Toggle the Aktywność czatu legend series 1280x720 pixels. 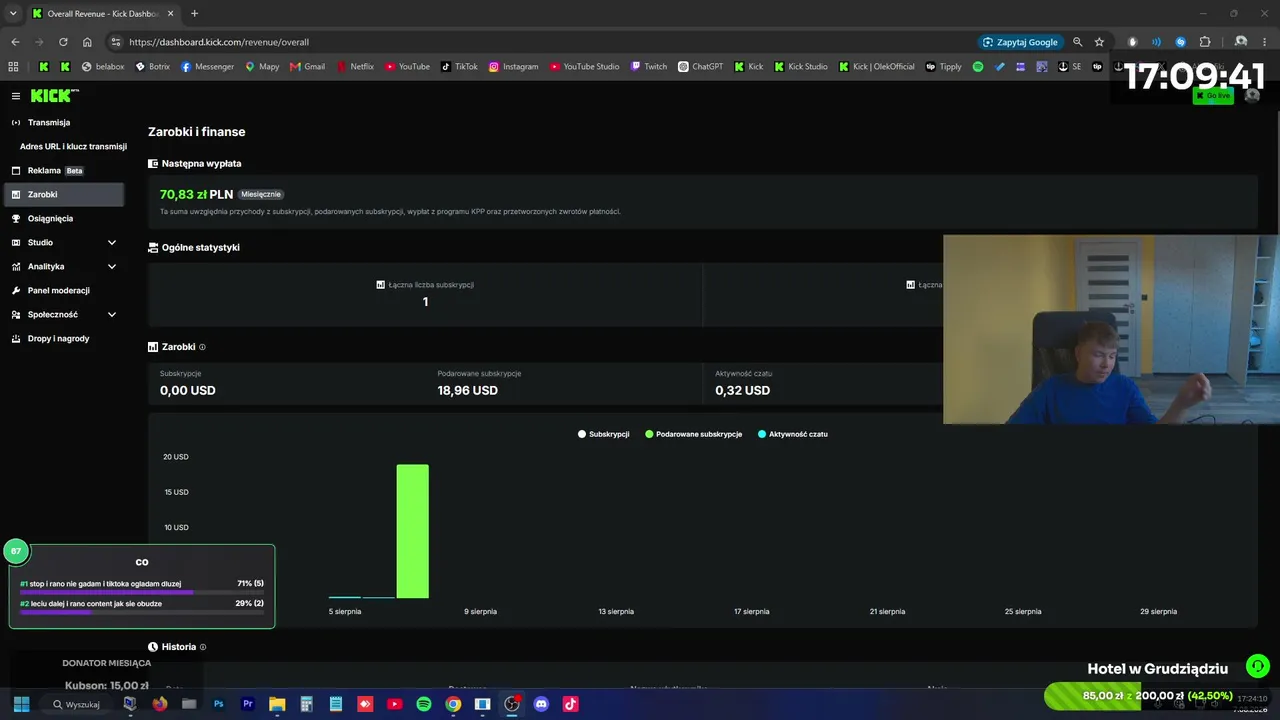[x=793, y=434]
